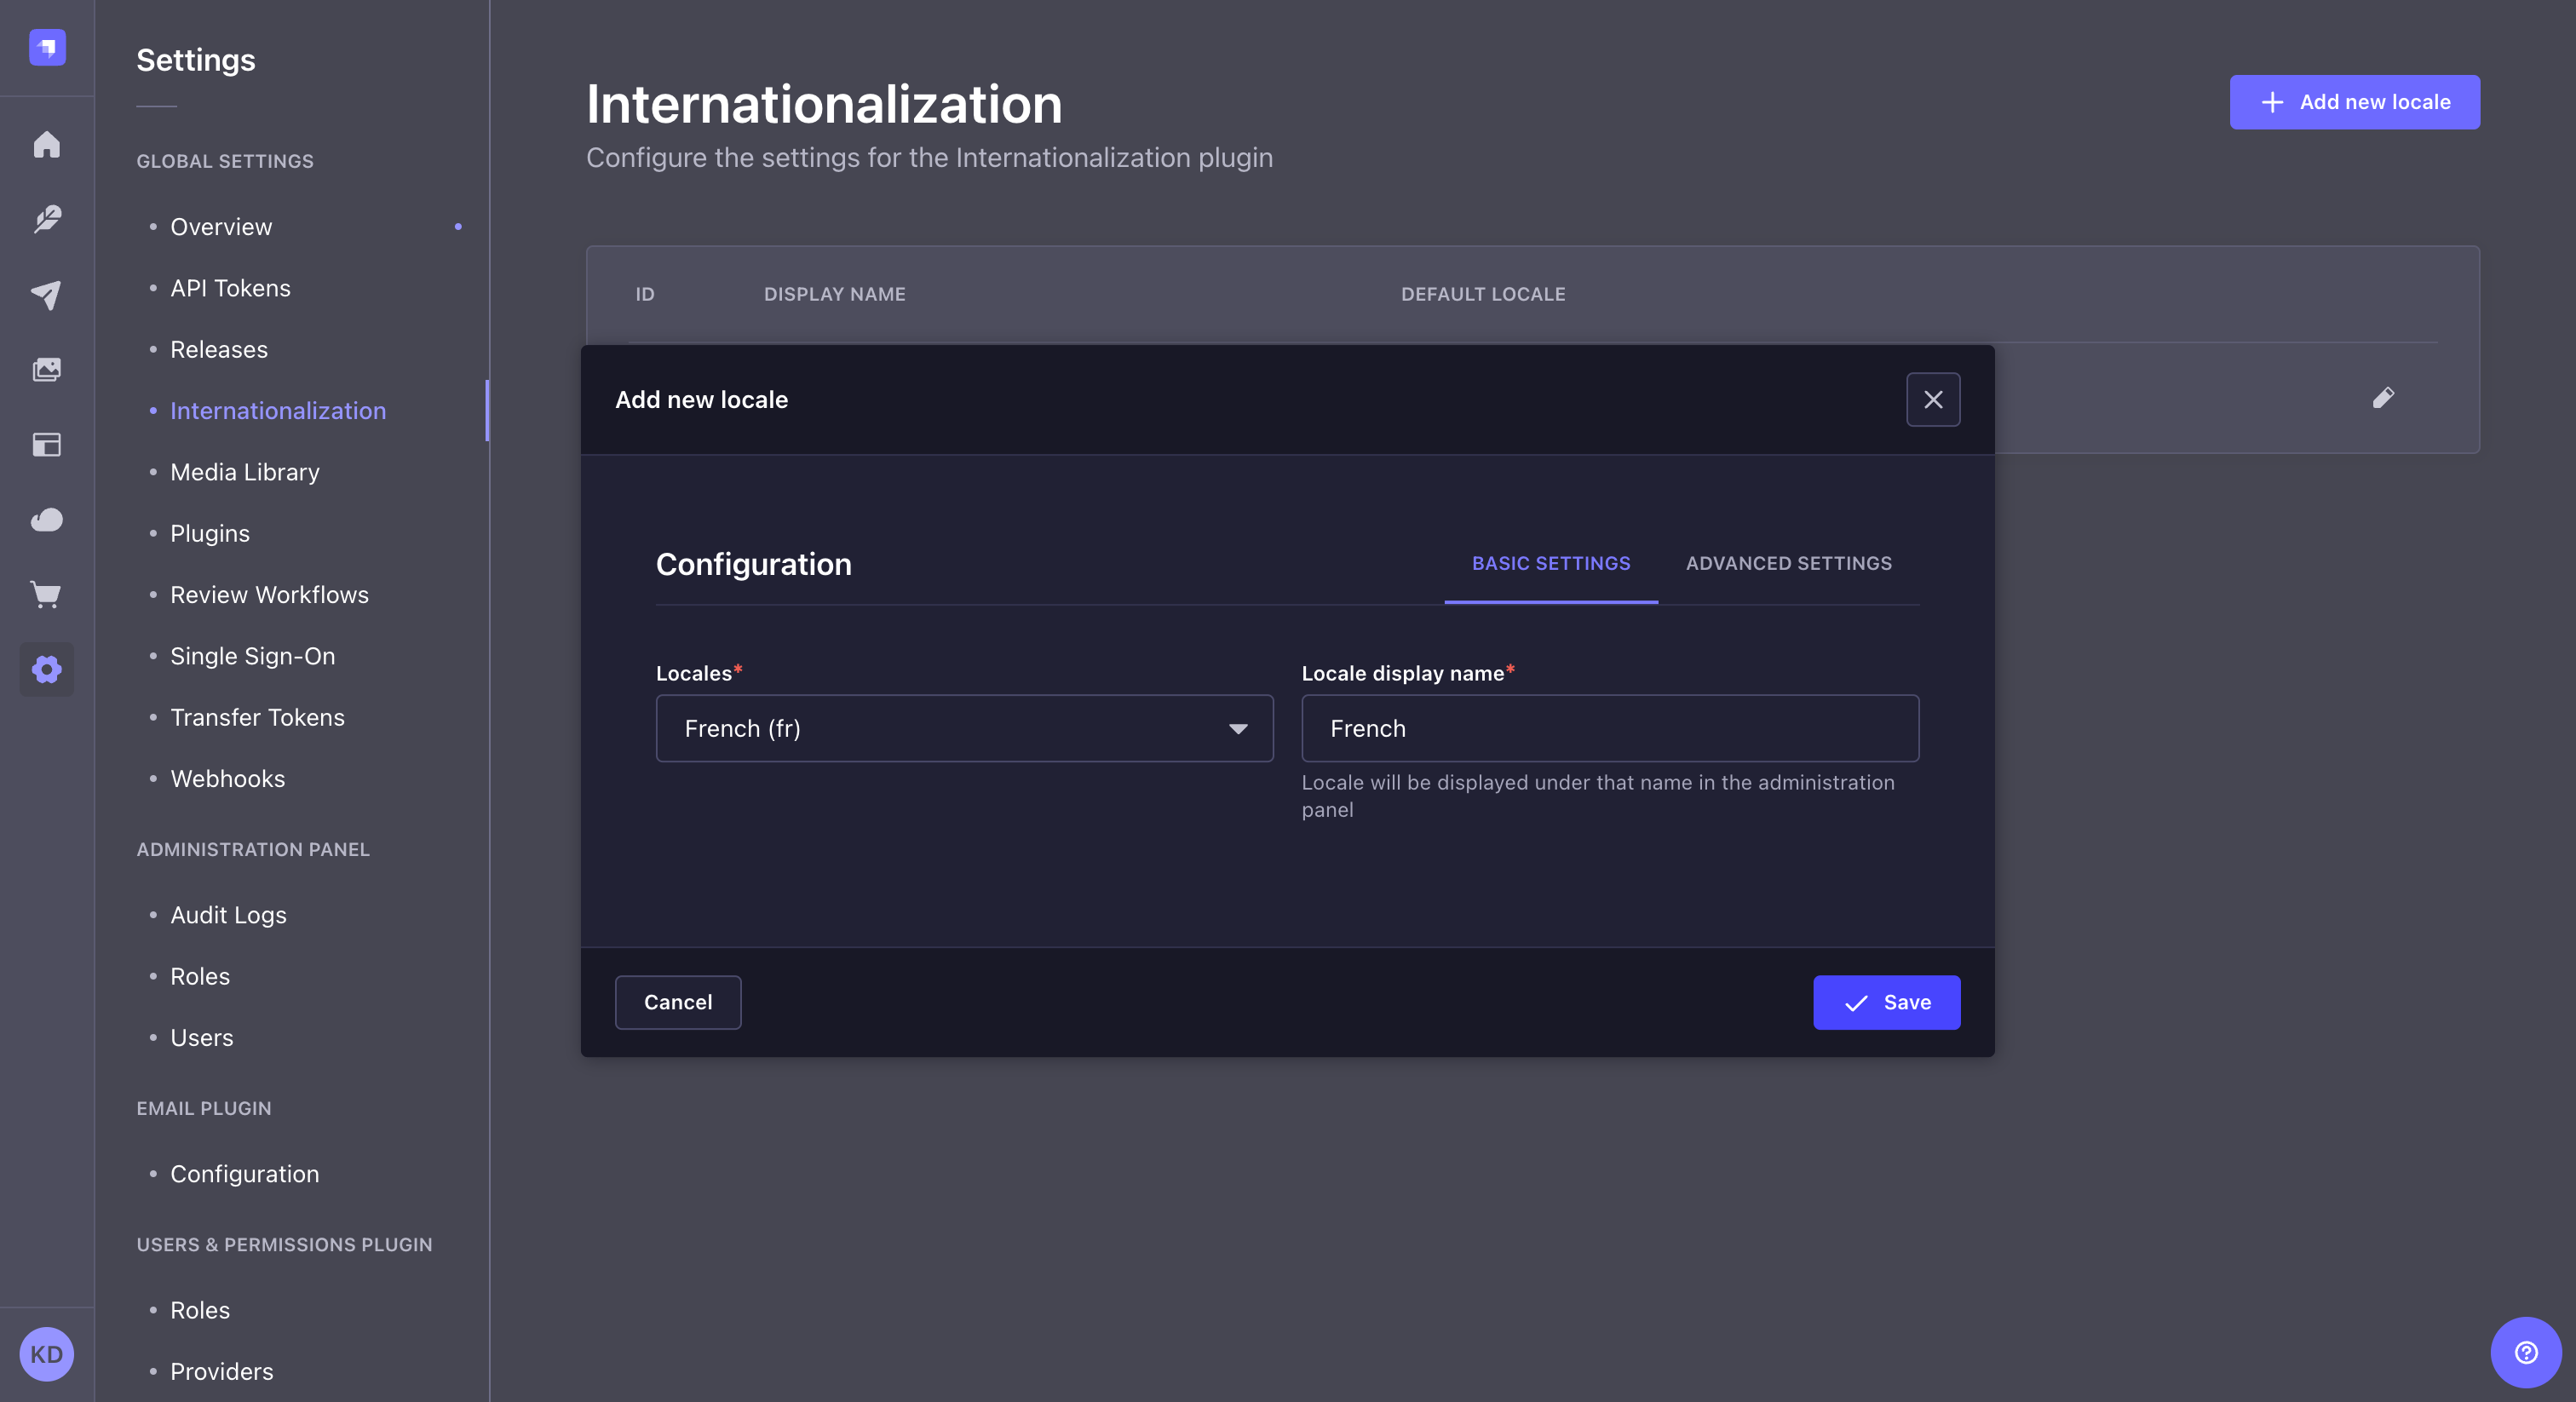The width and height of the screenshot is (2576, 1402).
Task: Switch to the Advanced Settings tab
Action: [x=1788, y=563]
